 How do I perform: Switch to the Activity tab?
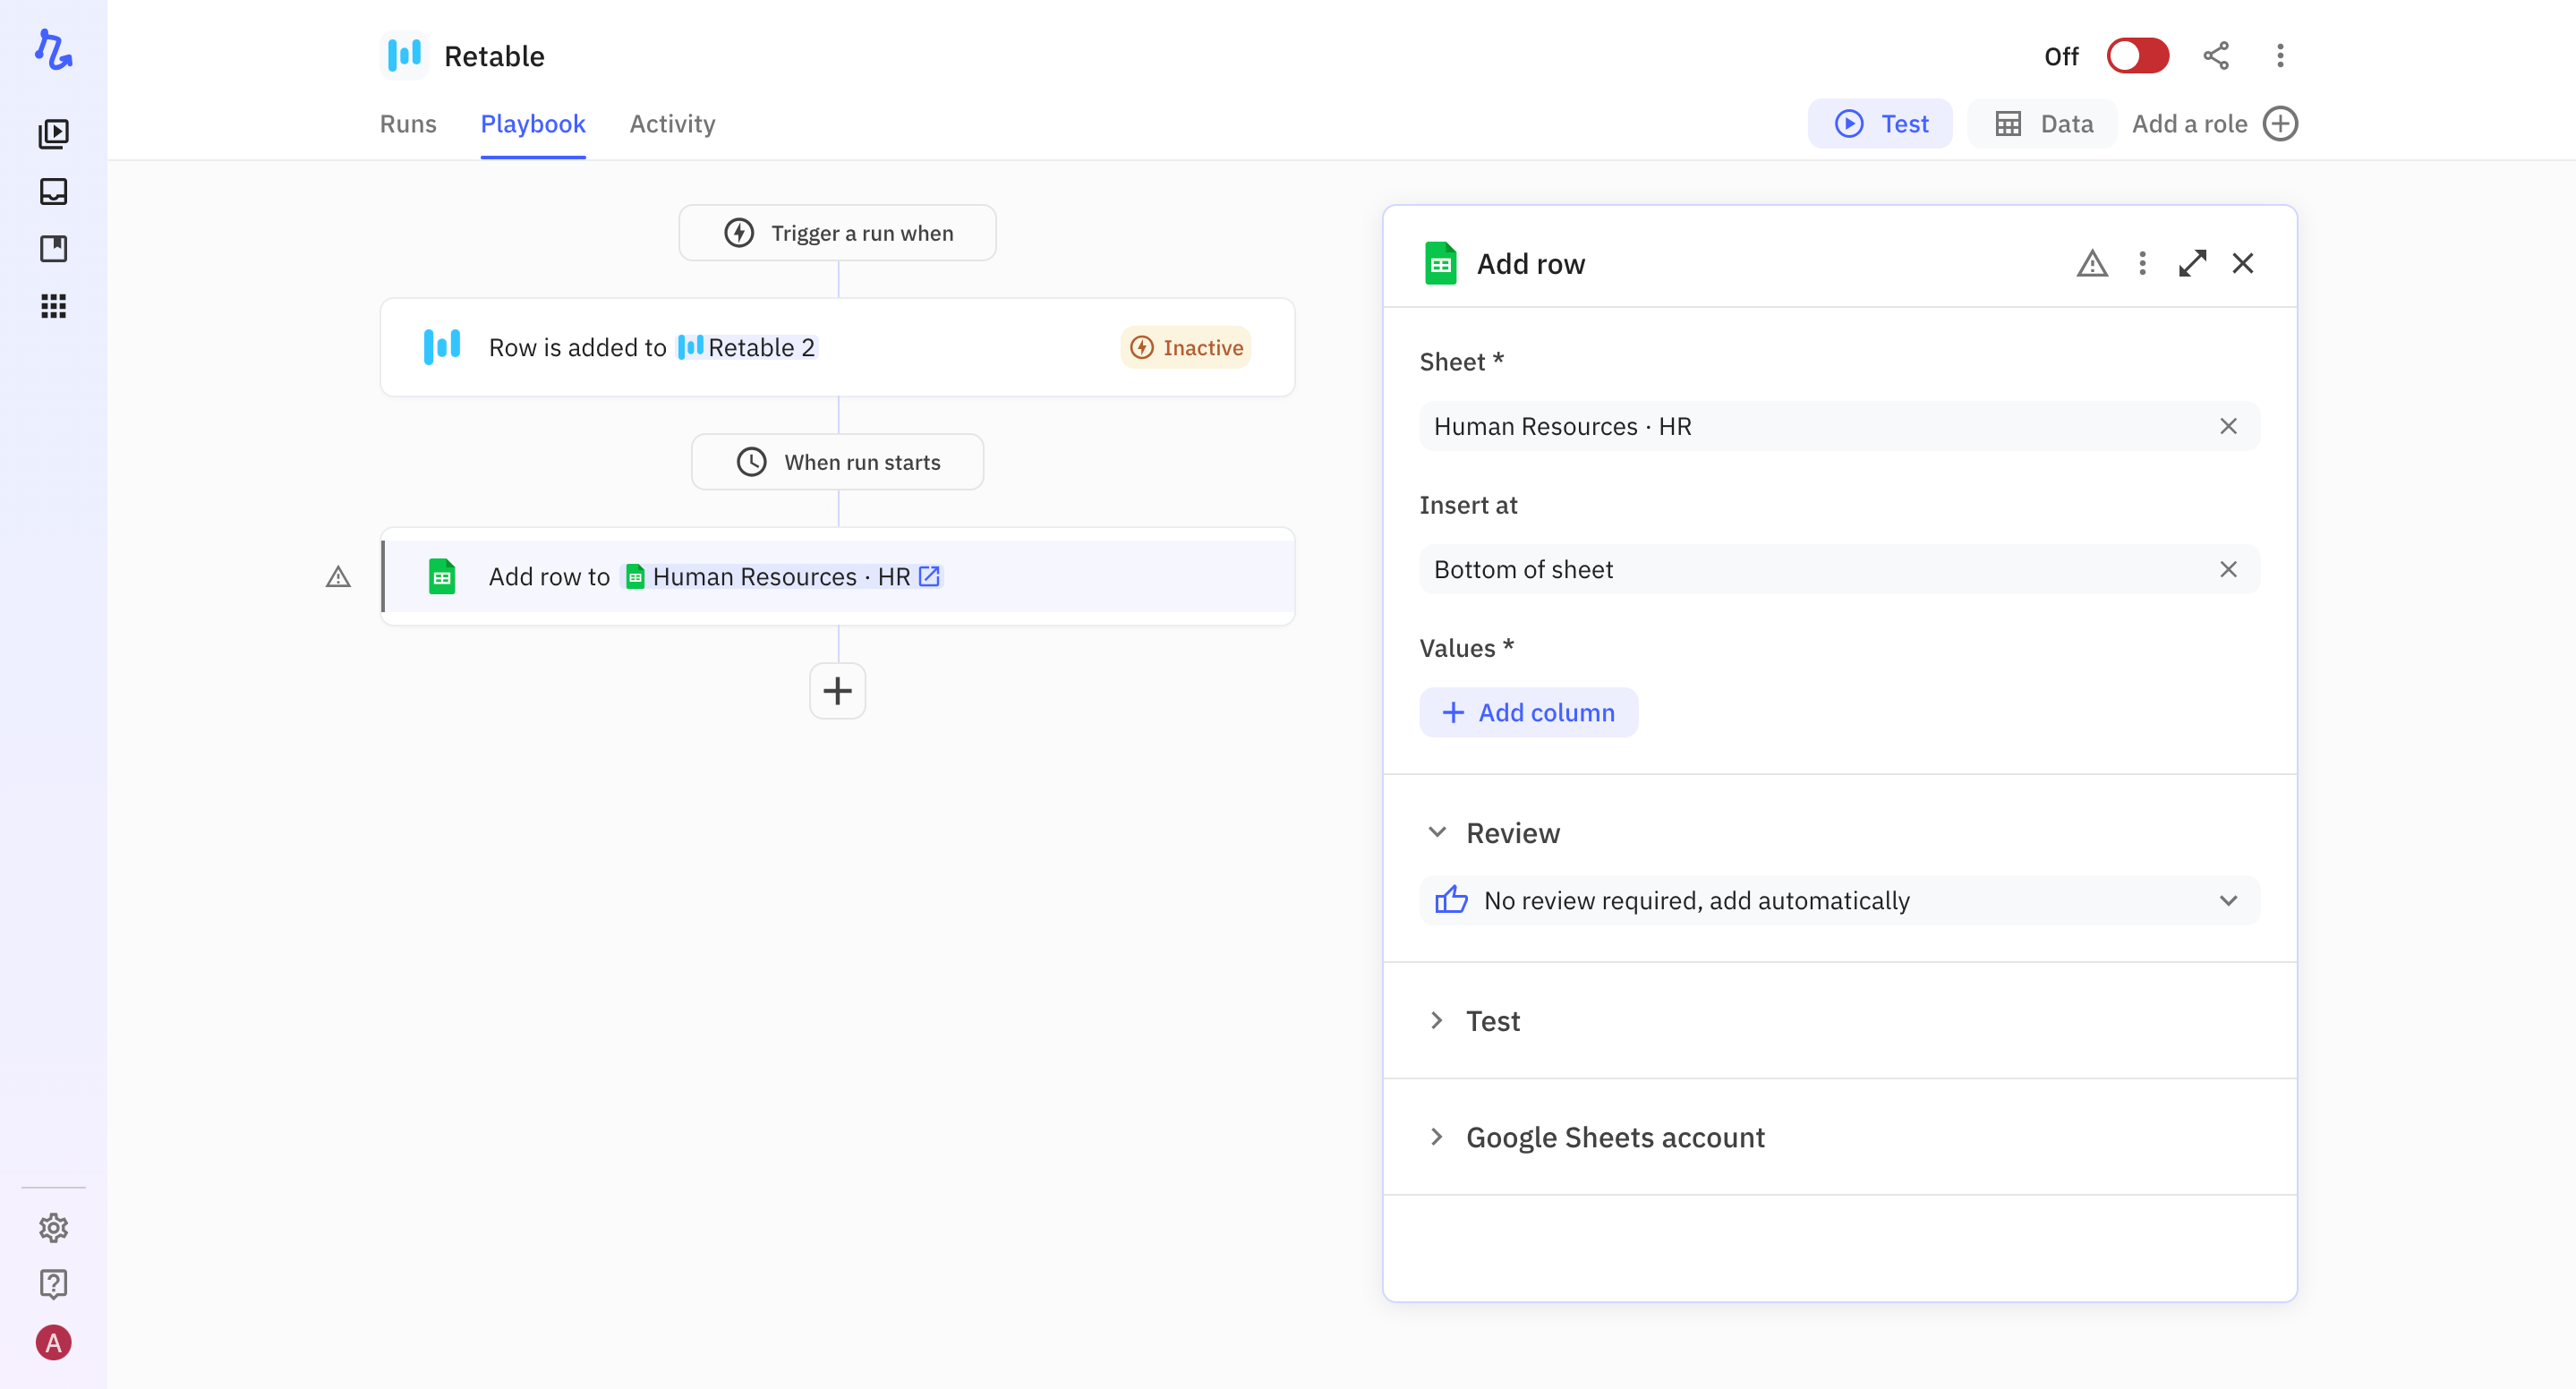click(x=671, y=124)
